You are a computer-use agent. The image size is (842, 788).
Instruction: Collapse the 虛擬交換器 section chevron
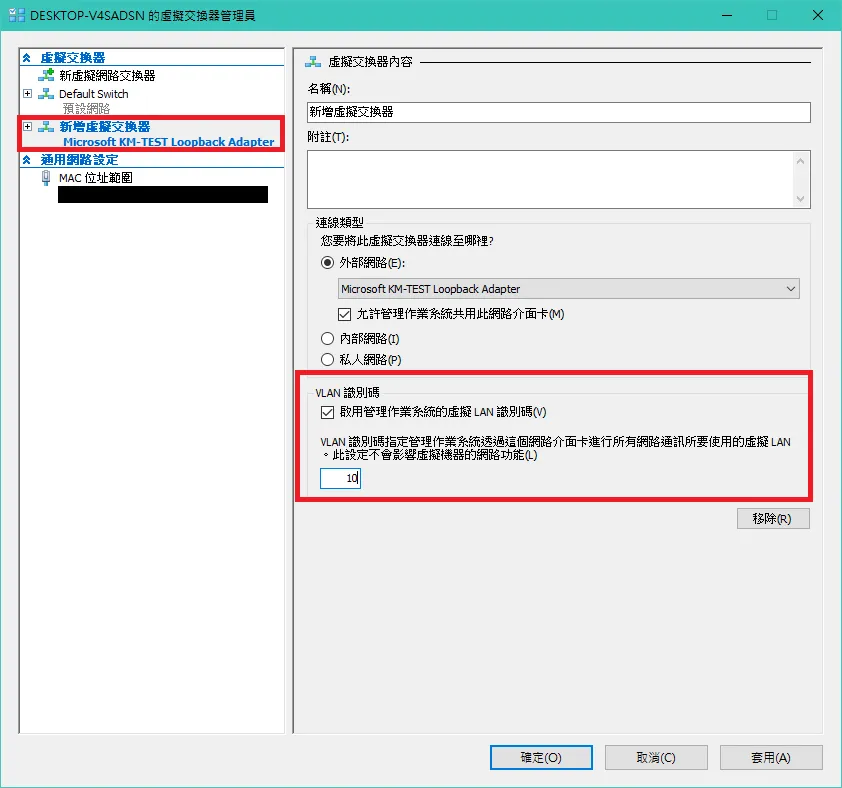click(x=26, y=57)
